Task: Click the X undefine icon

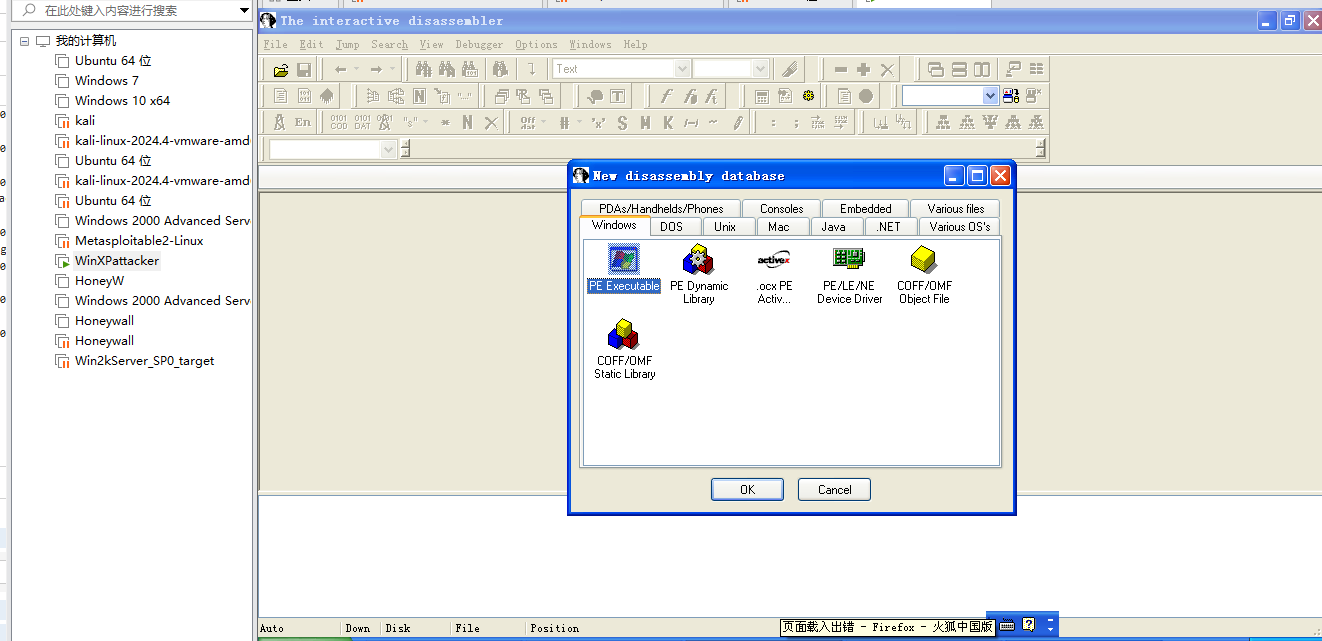Action: [490, 122]
